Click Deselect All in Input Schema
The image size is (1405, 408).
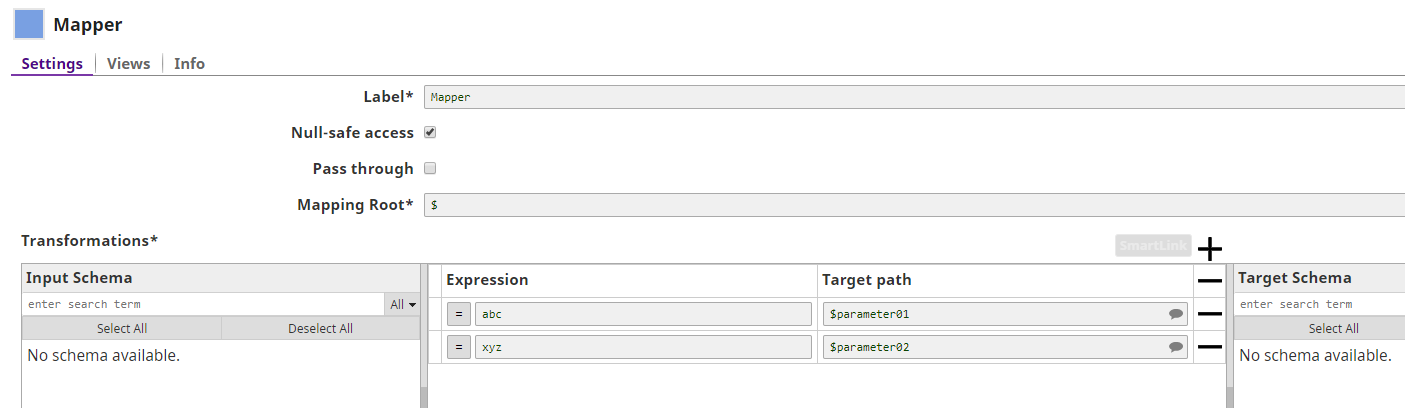click(x=320, y=328)
